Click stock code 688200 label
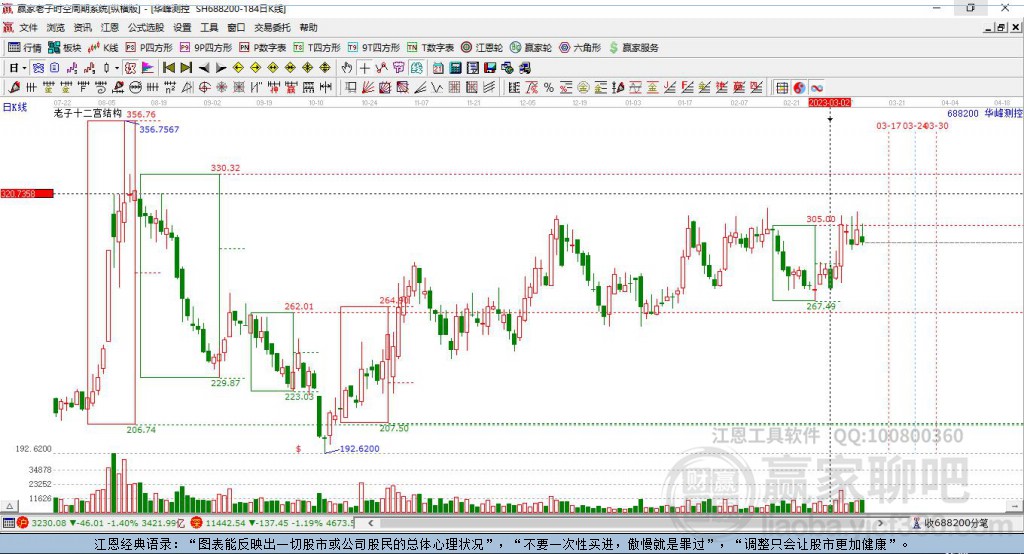 pos(963,113)
